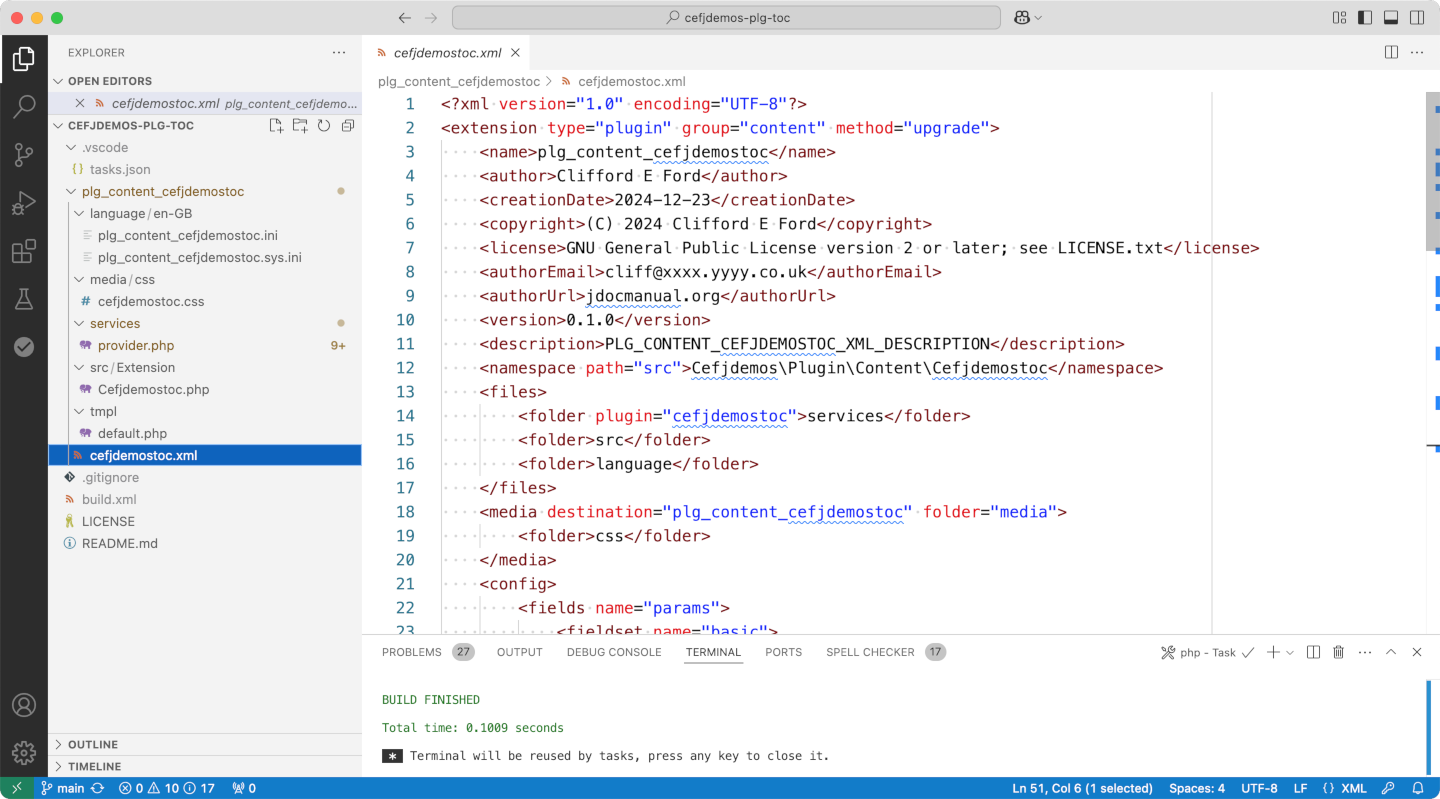The width and height of the screenshot is (1440, 799).
Task: Click errors and warnings count in status bar
Action: [167, 788]
